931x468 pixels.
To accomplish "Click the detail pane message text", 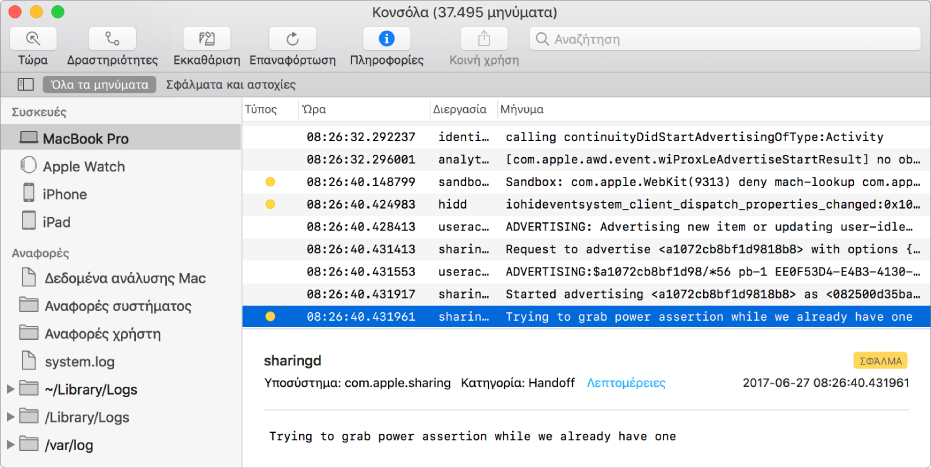I will click(473, 436).
